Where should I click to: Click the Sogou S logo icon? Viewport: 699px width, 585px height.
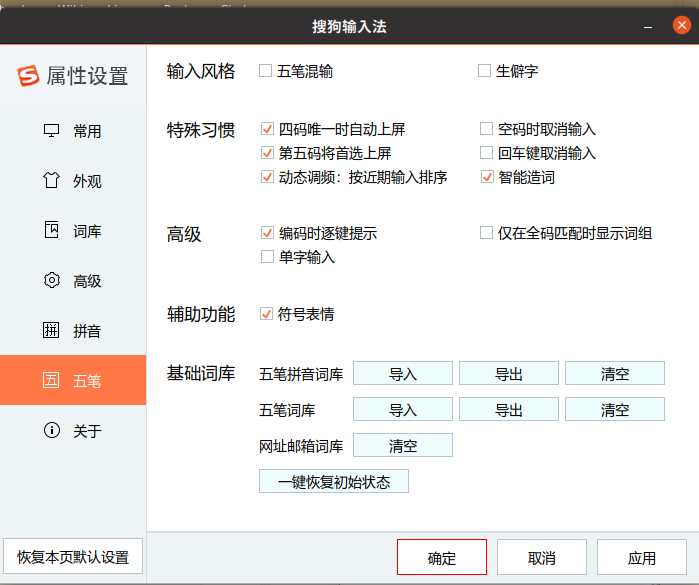click(x=28, y=76)
